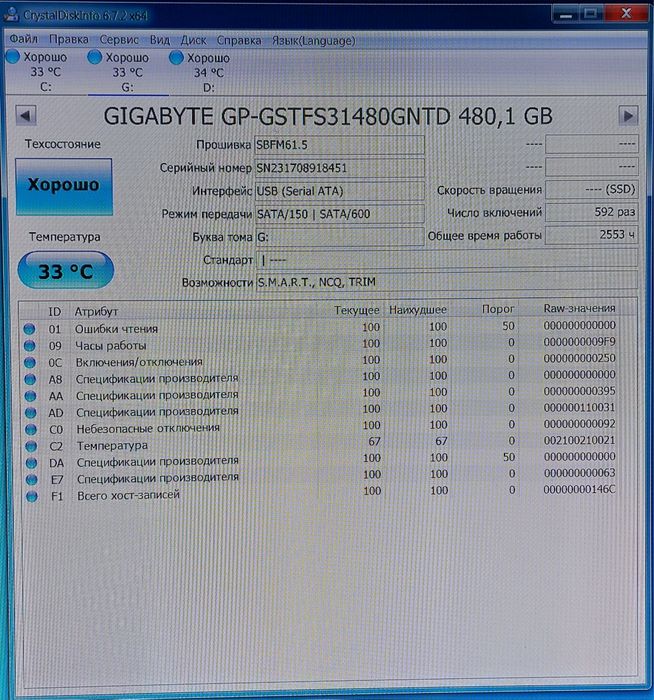This screenshot has width=654, height=700.
Task: Select the Температура attribute name in table
Action: [112, 446]
